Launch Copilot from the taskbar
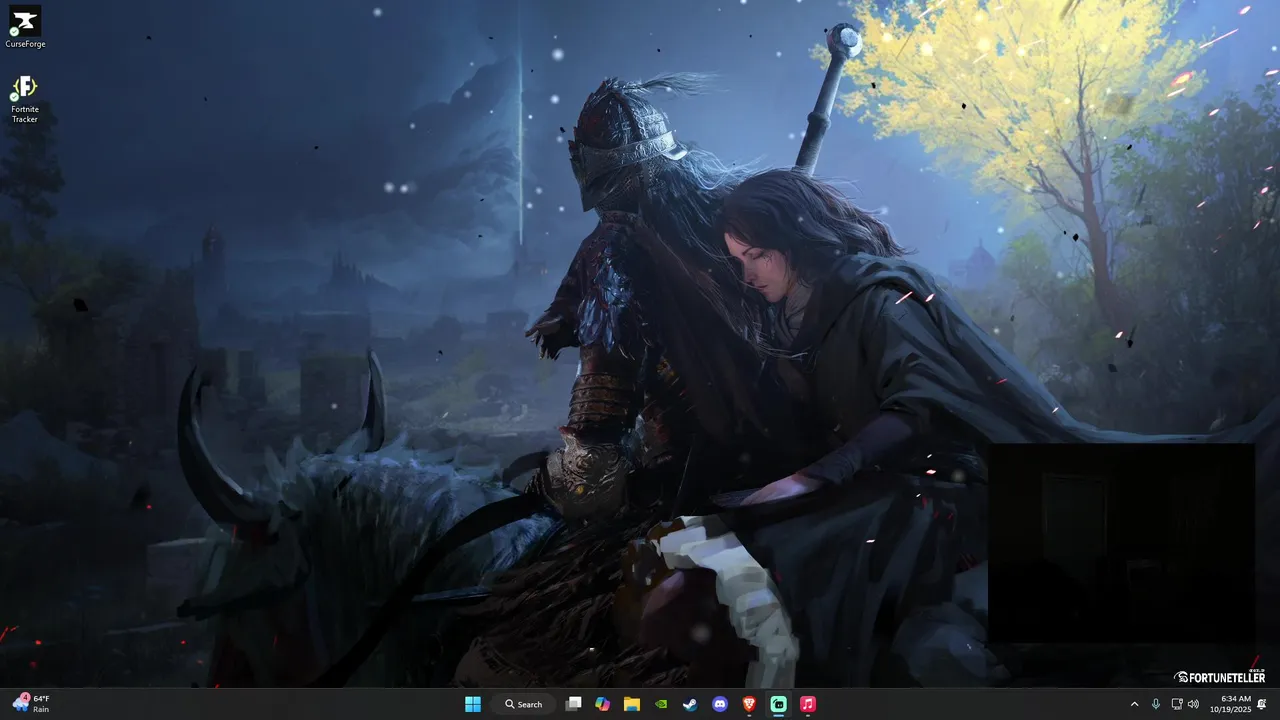The image size is (1280, 720). (602, 704)
